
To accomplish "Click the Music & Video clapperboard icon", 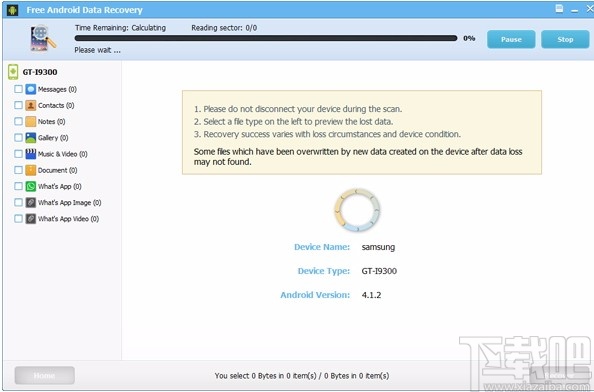I will coord(31,154).
